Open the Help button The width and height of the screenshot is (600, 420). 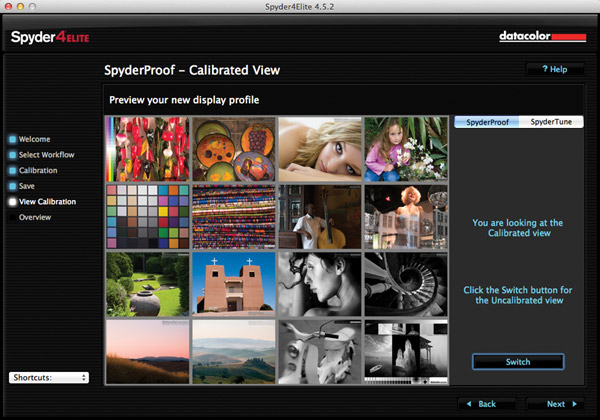point(555,69)
